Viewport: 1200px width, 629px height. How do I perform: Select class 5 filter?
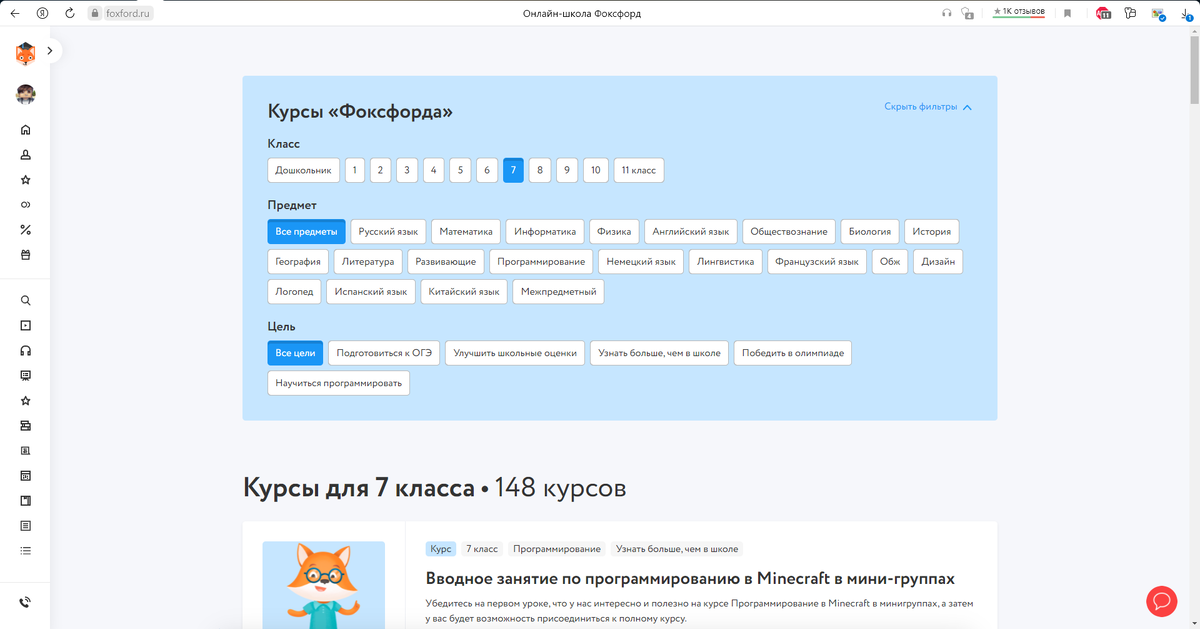click(x=460, y=170)
